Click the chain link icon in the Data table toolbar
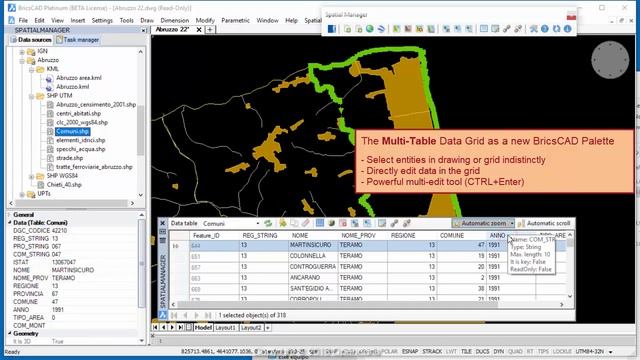Screen dimensions: 640x360 click(x=394, y=223)
